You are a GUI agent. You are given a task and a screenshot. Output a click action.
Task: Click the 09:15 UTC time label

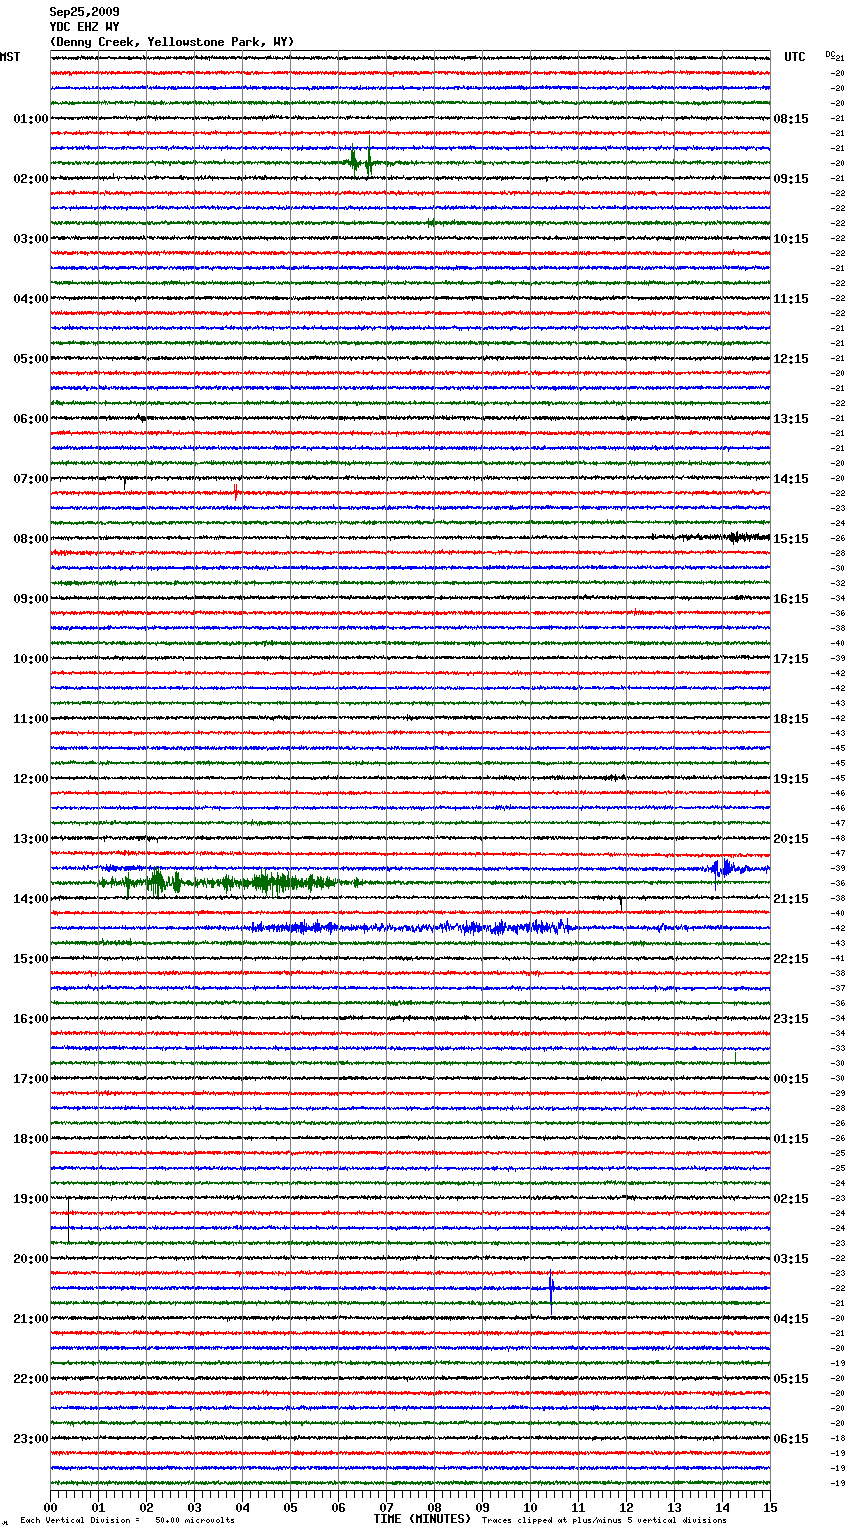coord(791,179)
